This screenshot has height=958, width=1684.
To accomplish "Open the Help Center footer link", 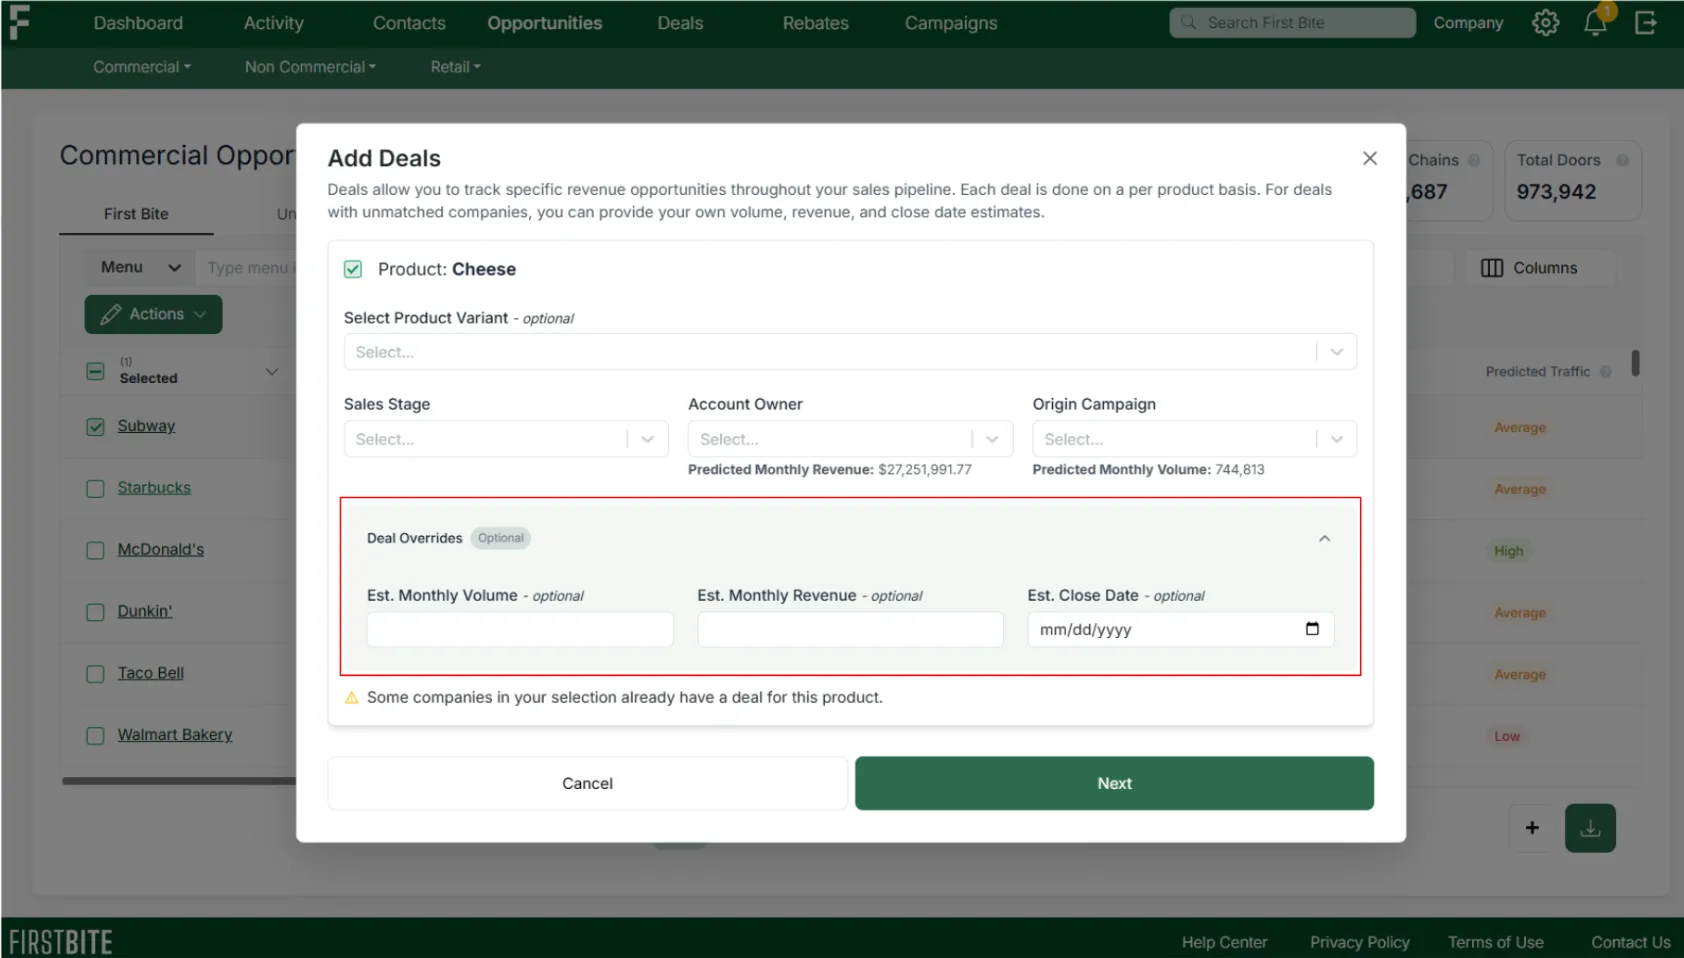I will coord(1224,942).
